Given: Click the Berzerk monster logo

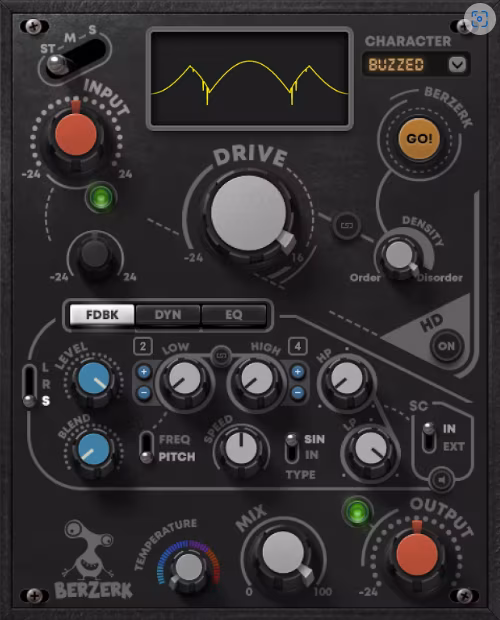Looking at the screenshot, I should [x=92, y=559].
